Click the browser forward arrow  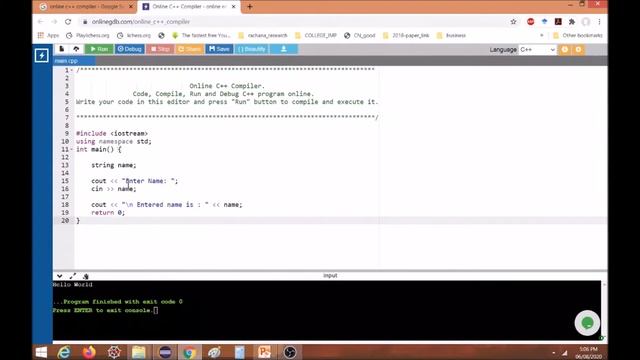54,22
